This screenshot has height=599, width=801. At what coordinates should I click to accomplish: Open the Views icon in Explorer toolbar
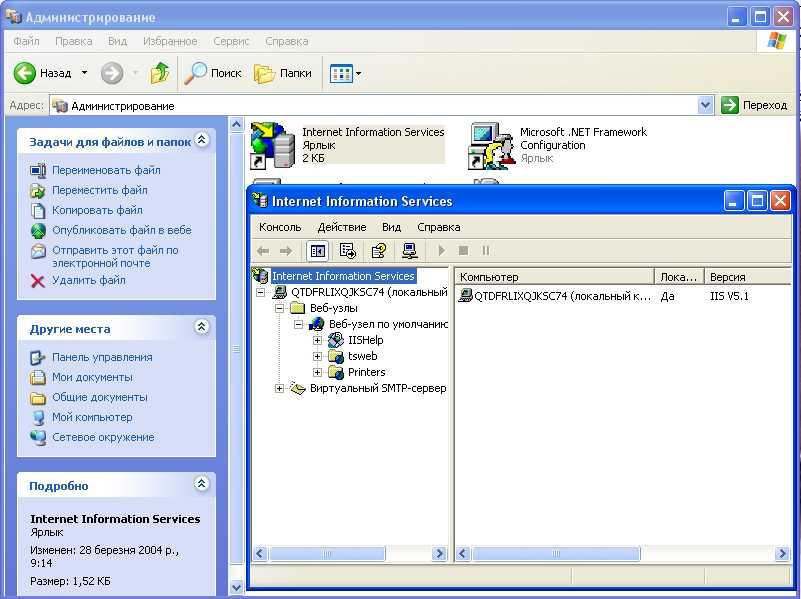point(341,74)
